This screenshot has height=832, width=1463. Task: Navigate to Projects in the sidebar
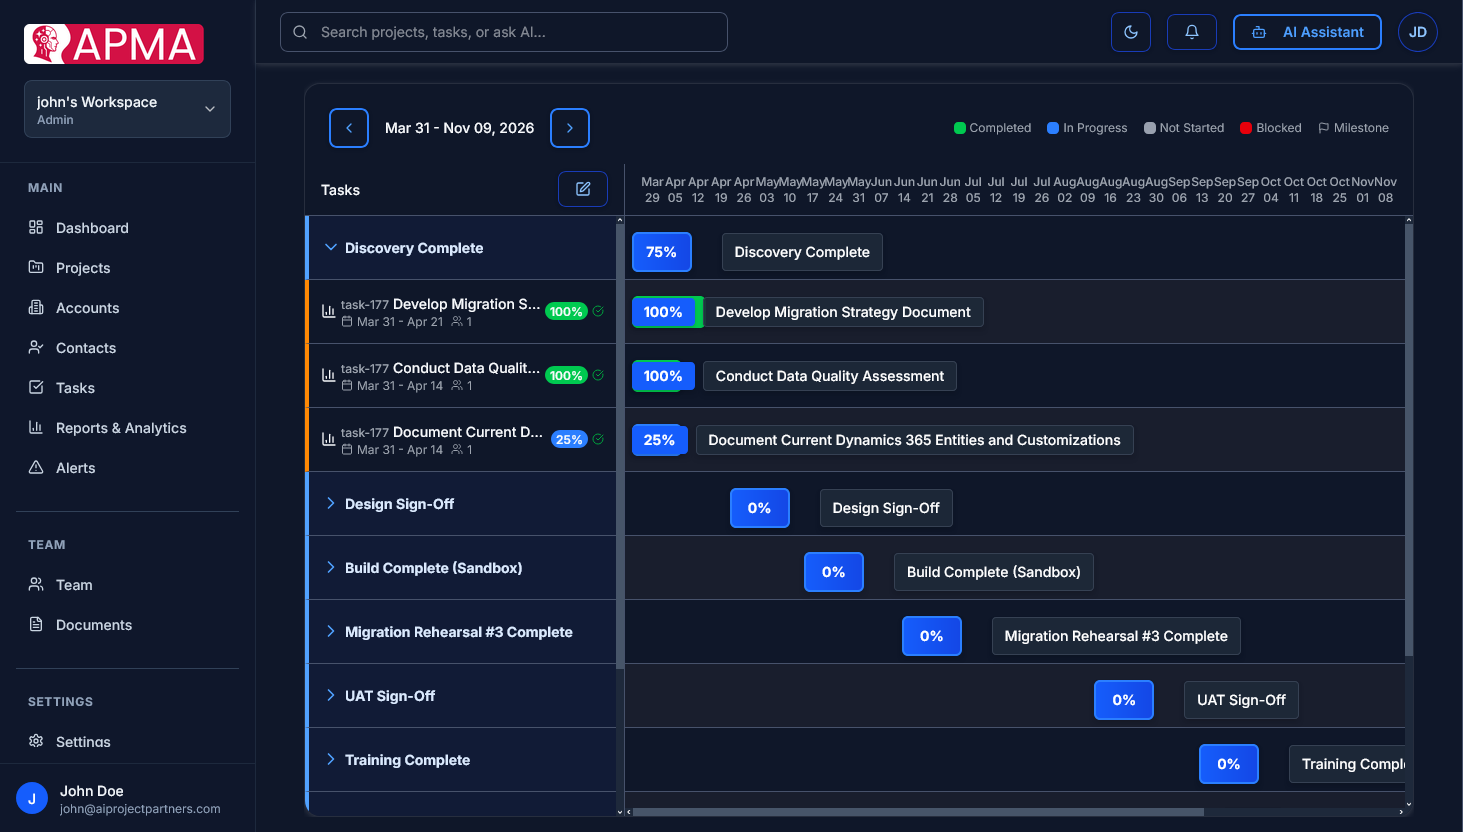click(x=84, y=267)
